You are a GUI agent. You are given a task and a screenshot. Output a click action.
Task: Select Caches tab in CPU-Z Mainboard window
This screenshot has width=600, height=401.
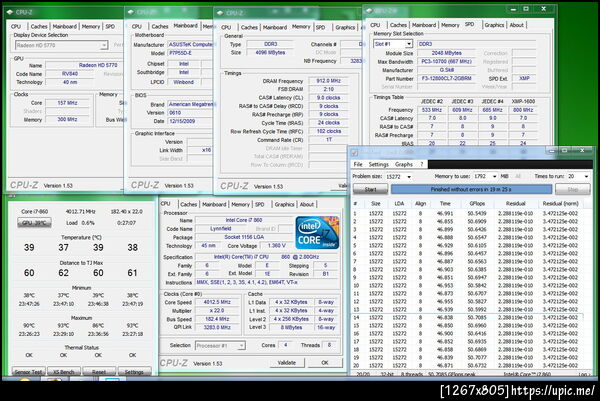click(160, 26)
